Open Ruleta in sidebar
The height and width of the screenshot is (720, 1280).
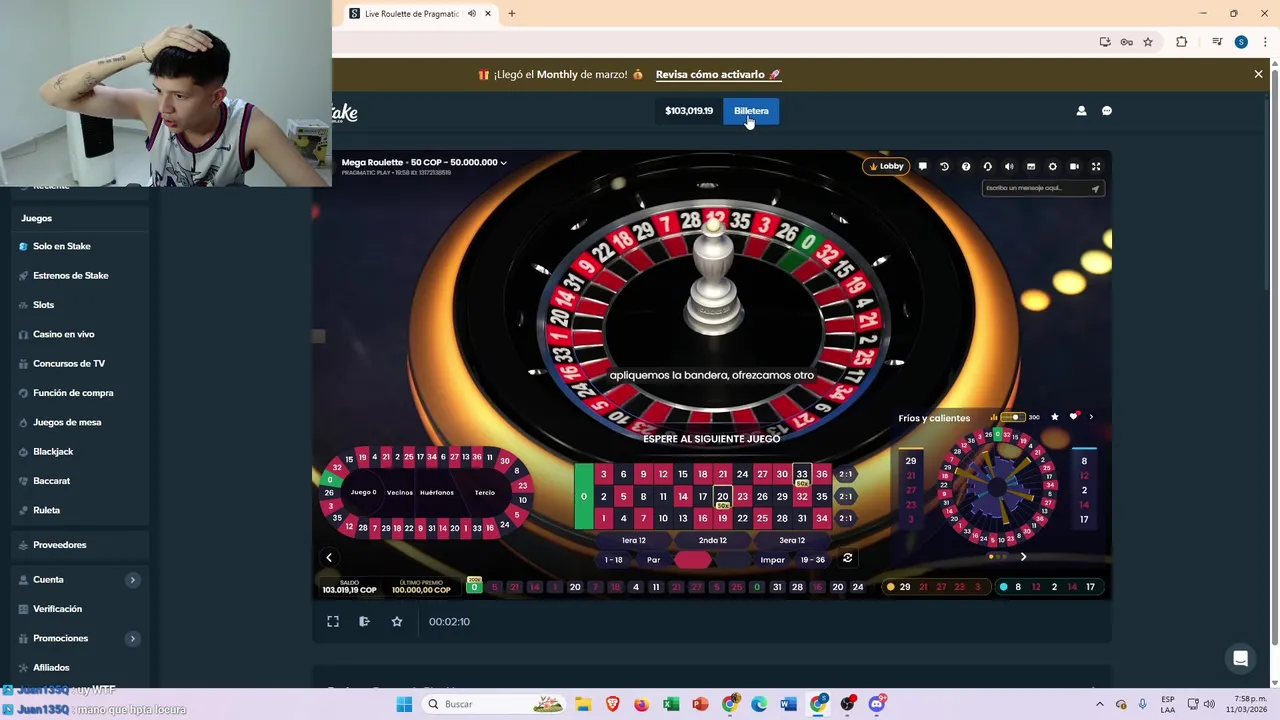[x=47, y=510]
